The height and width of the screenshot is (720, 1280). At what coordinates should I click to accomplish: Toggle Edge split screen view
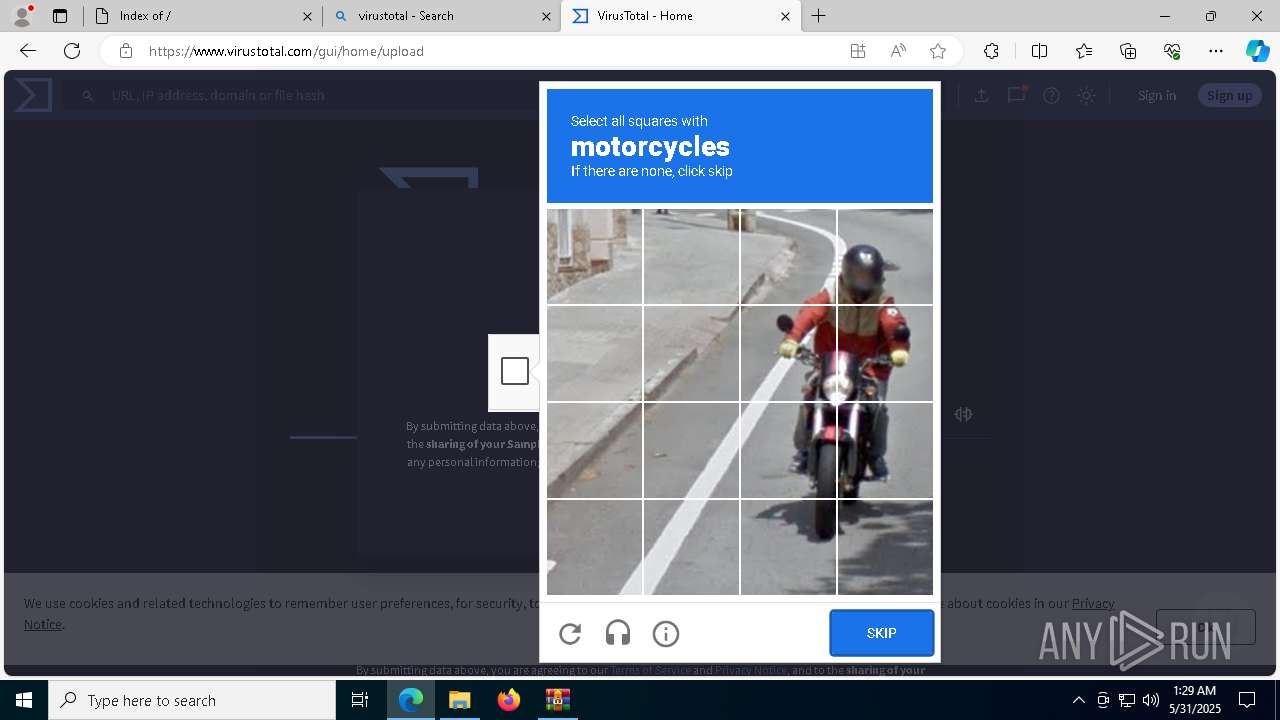point(1039,51)
